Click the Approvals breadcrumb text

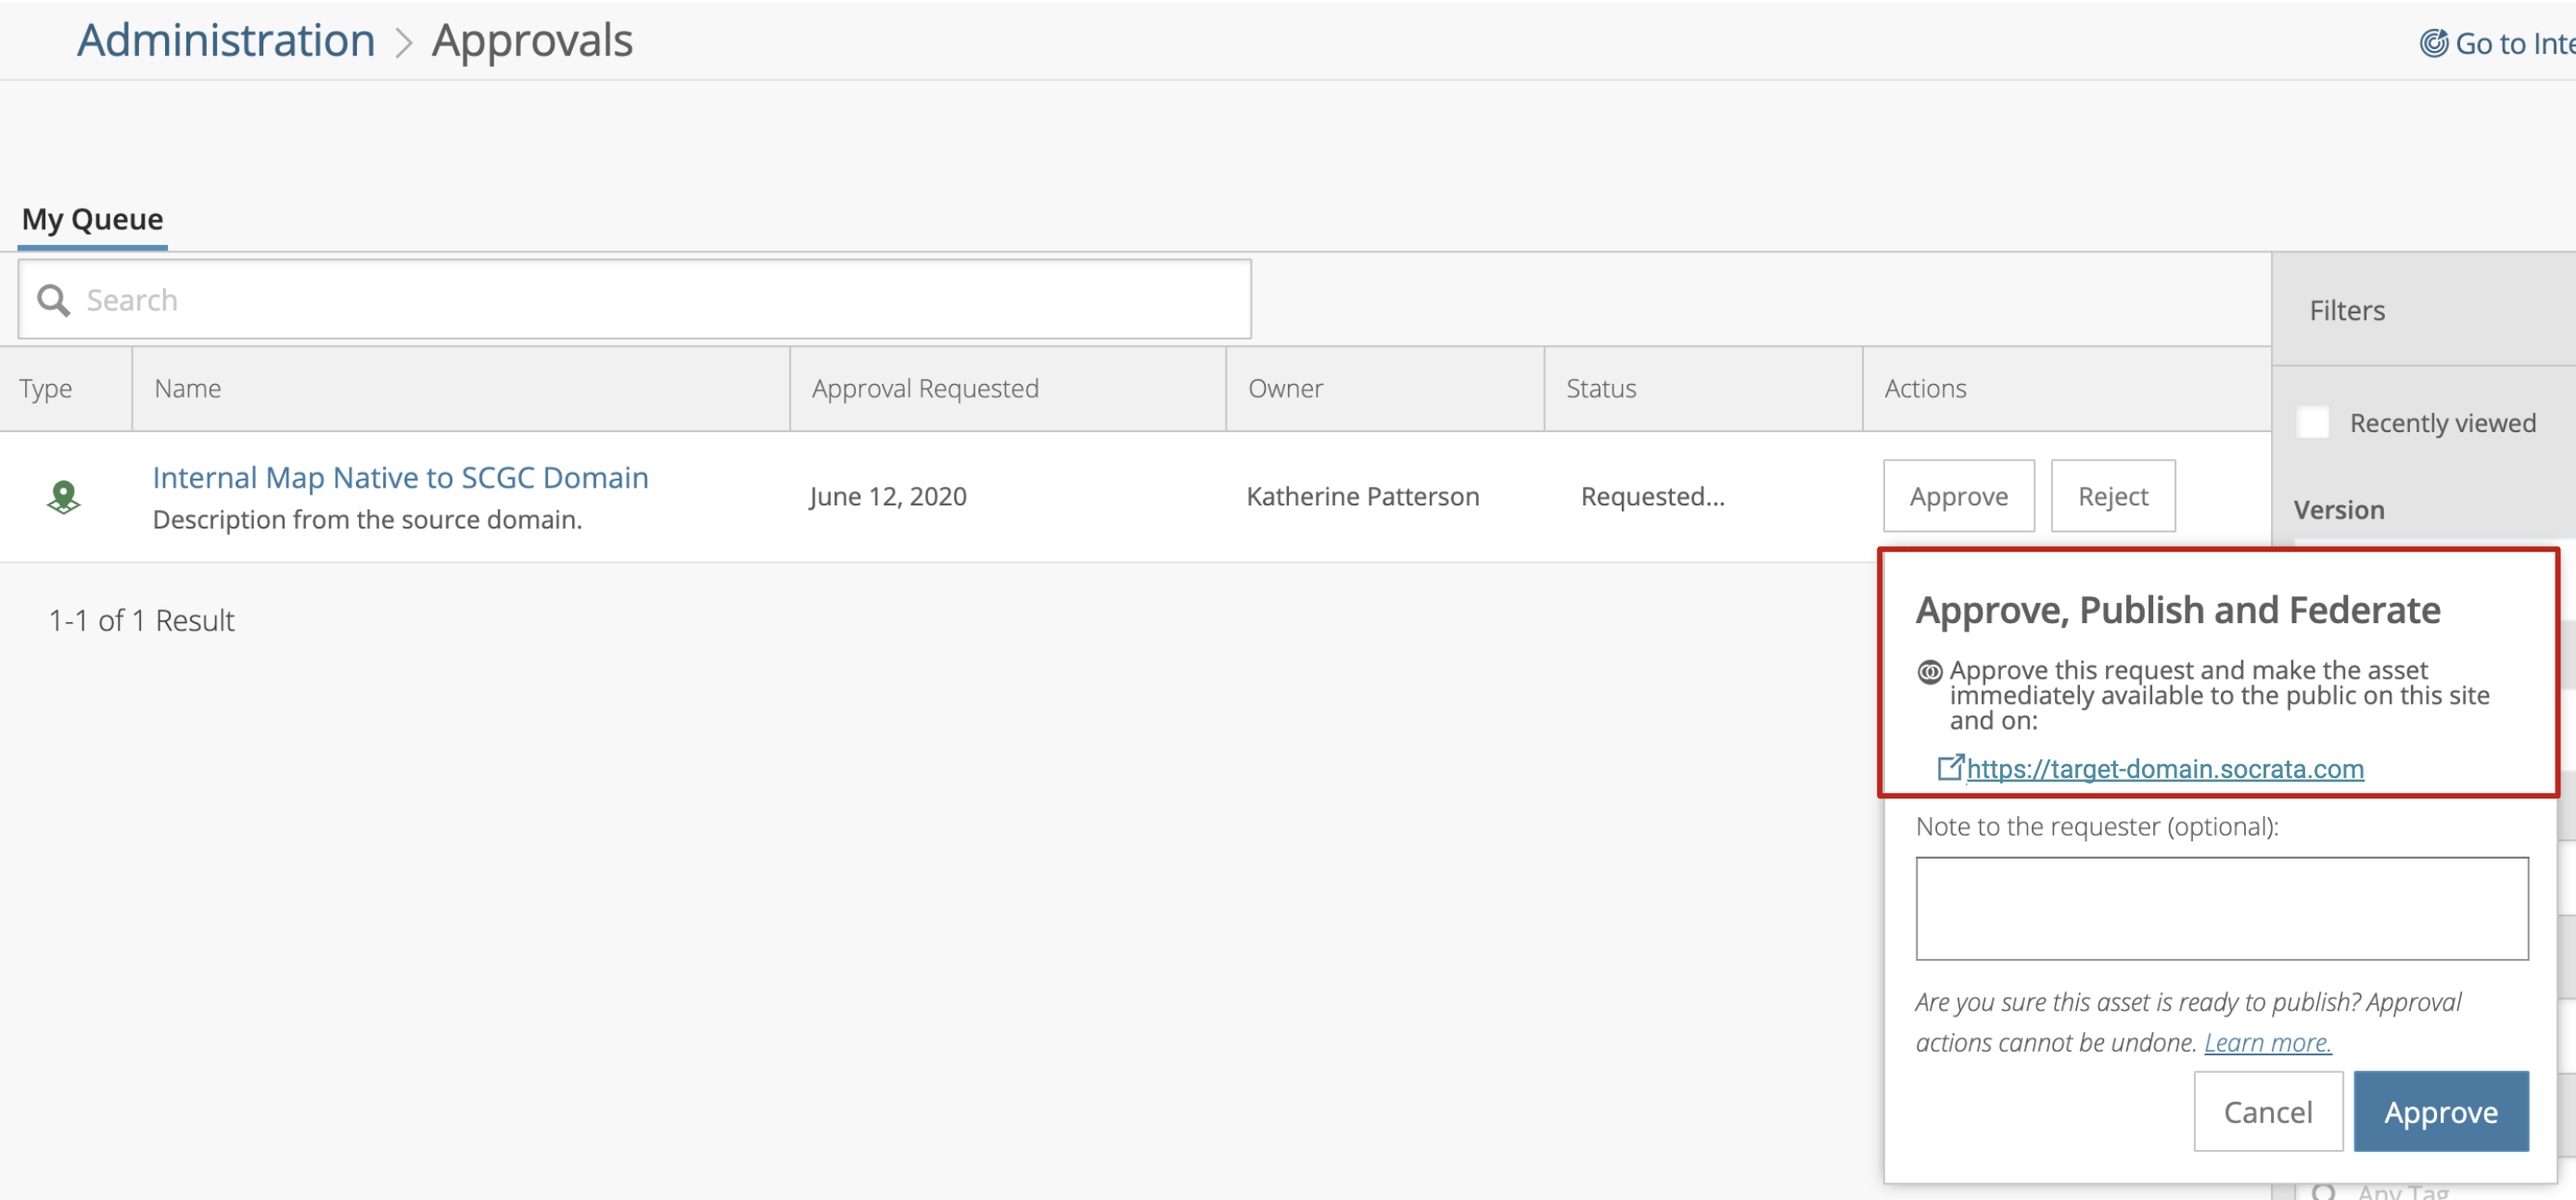click(532, 41)
